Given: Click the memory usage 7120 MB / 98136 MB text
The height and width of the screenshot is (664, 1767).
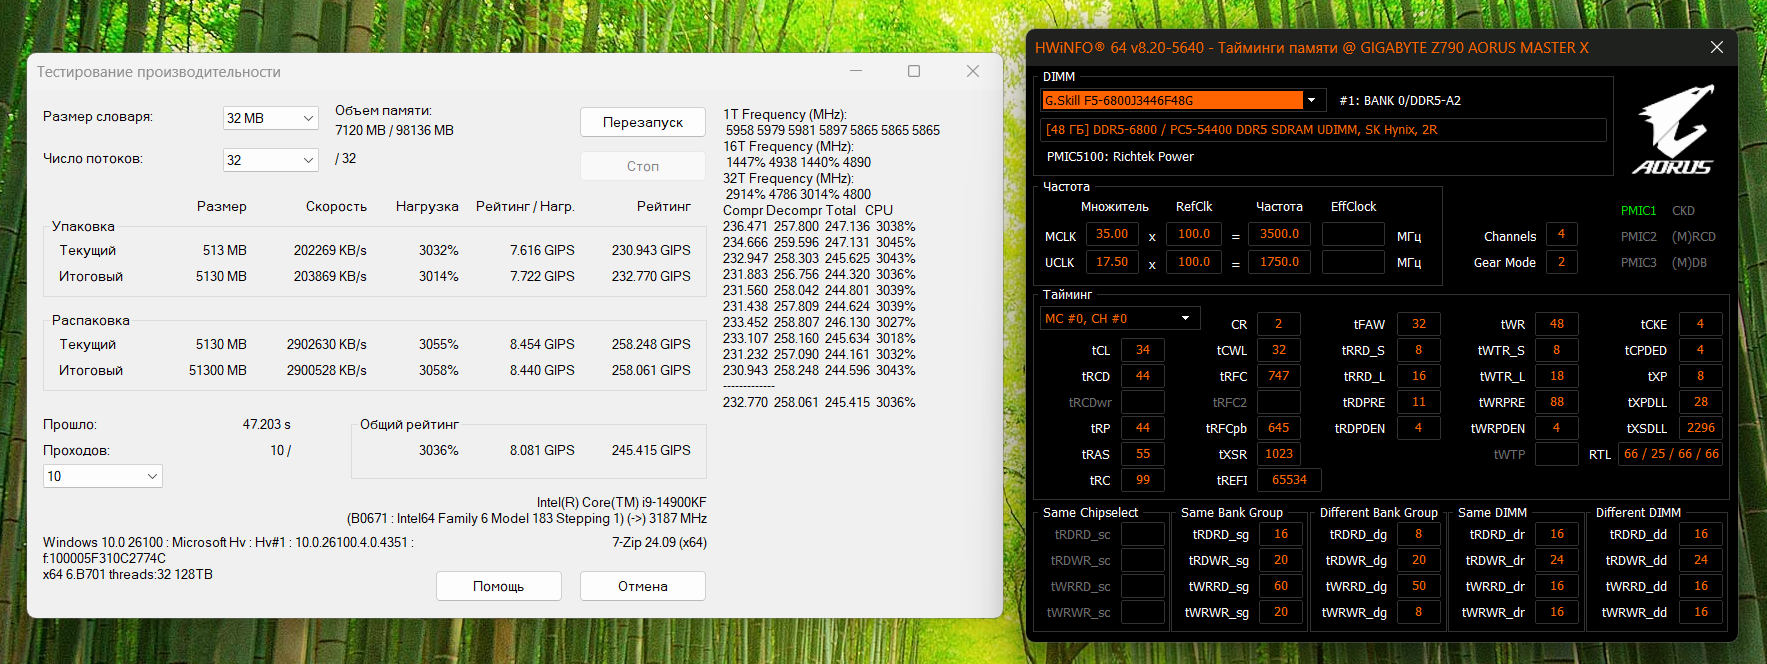Looking at the screenshot, I should tap(394, 131).
